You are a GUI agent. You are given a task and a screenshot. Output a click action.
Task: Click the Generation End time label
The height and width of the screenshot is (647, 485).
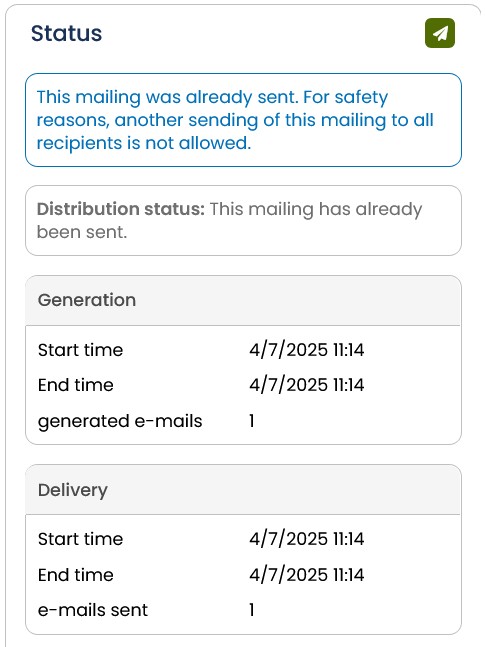[x=76, y=385]
